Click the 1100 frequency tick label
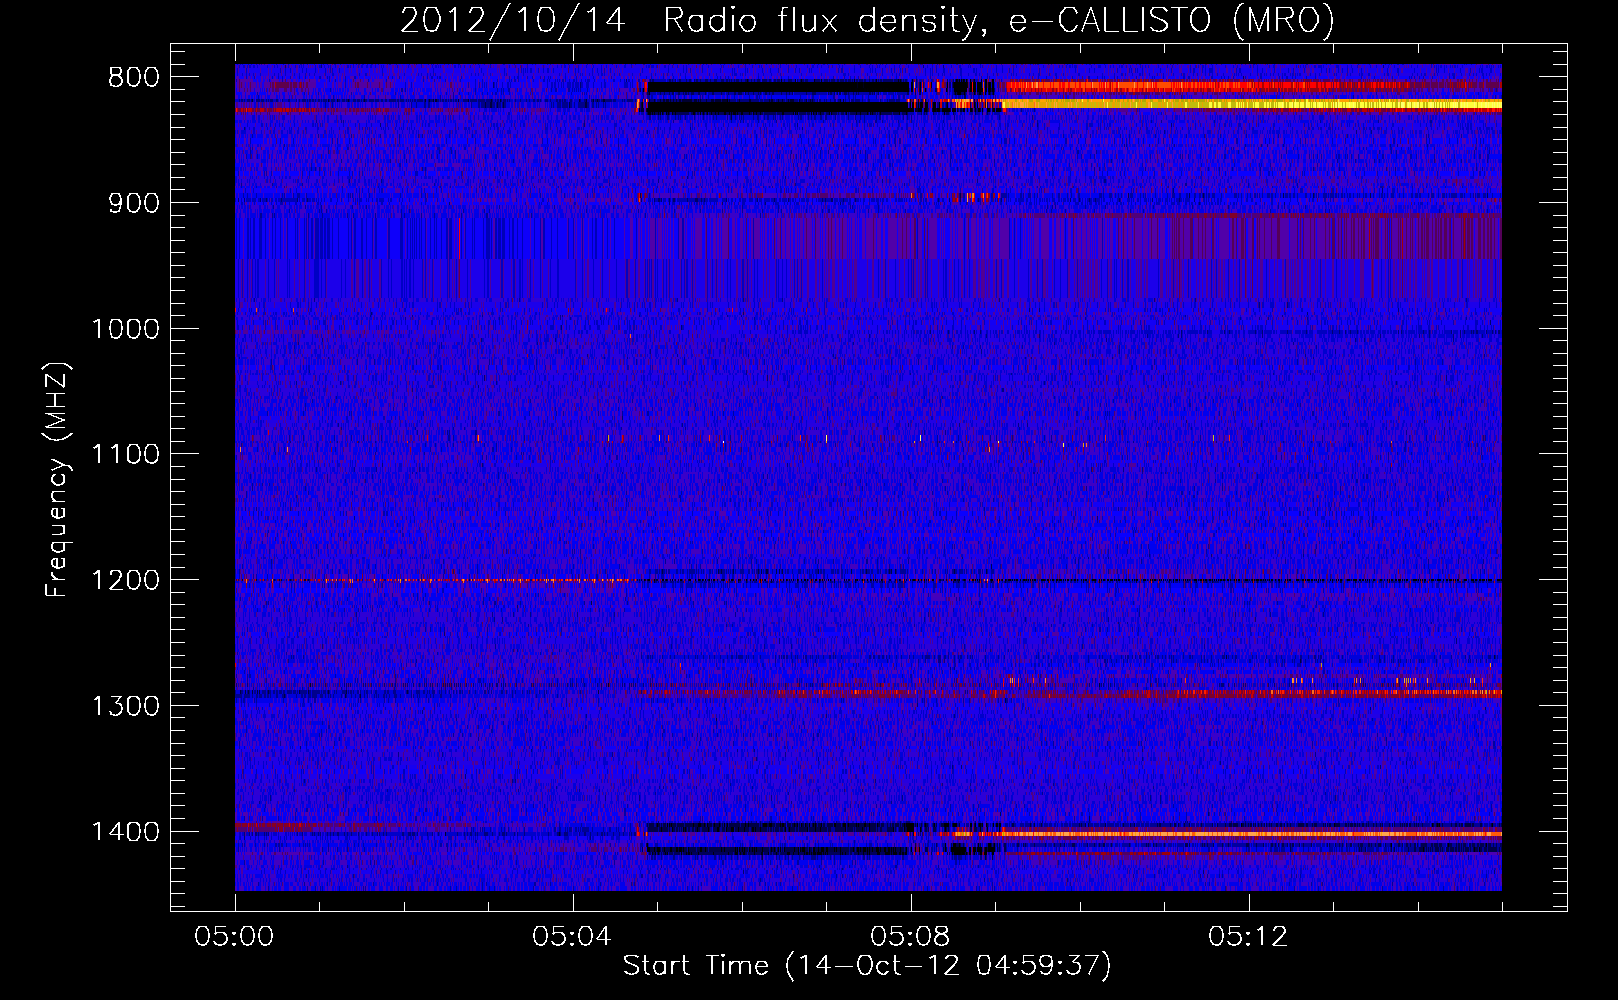1618x1000 pixels. 125,455
